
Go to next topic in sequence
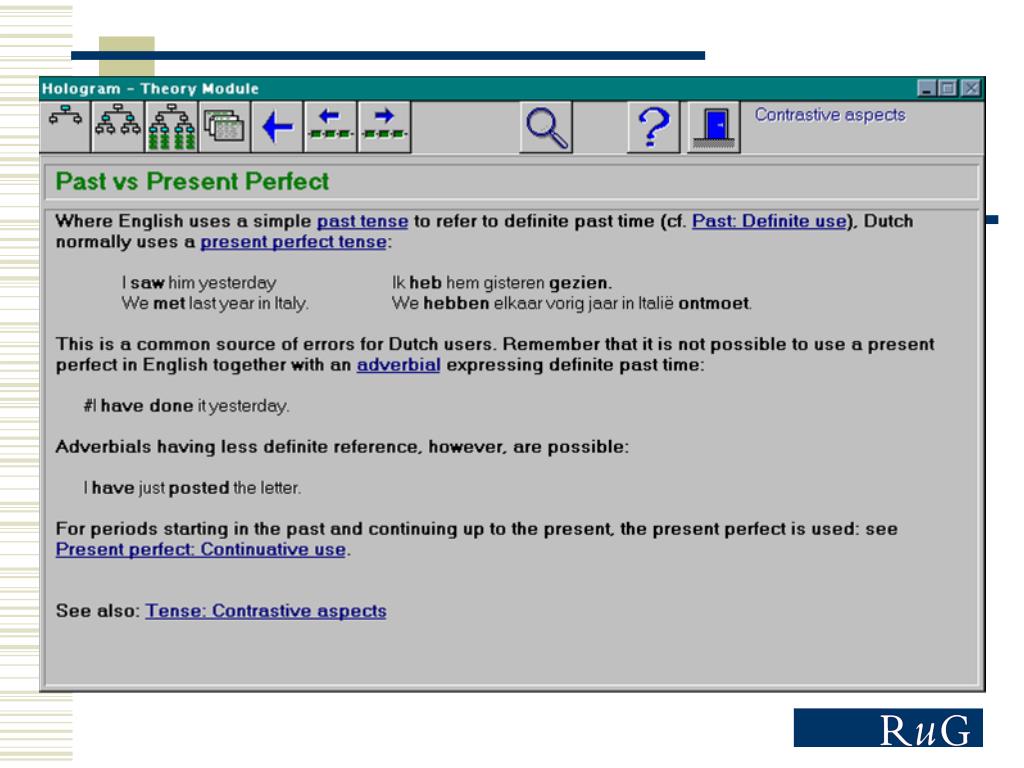click(x=384, y=127)
